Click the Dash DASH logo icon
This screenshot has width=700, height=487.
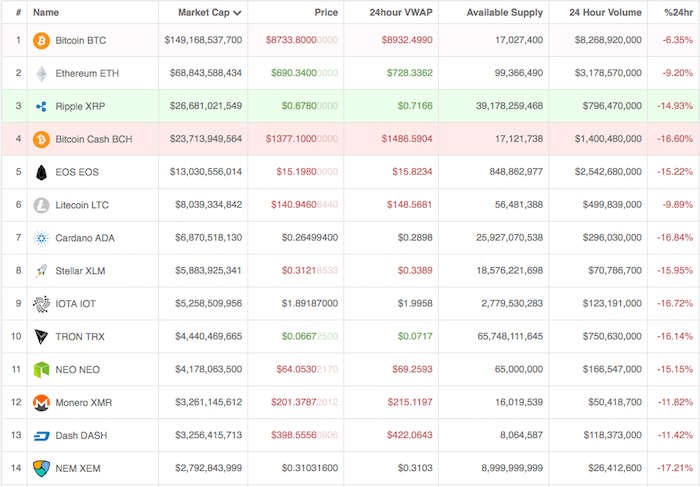coord(41,436)
